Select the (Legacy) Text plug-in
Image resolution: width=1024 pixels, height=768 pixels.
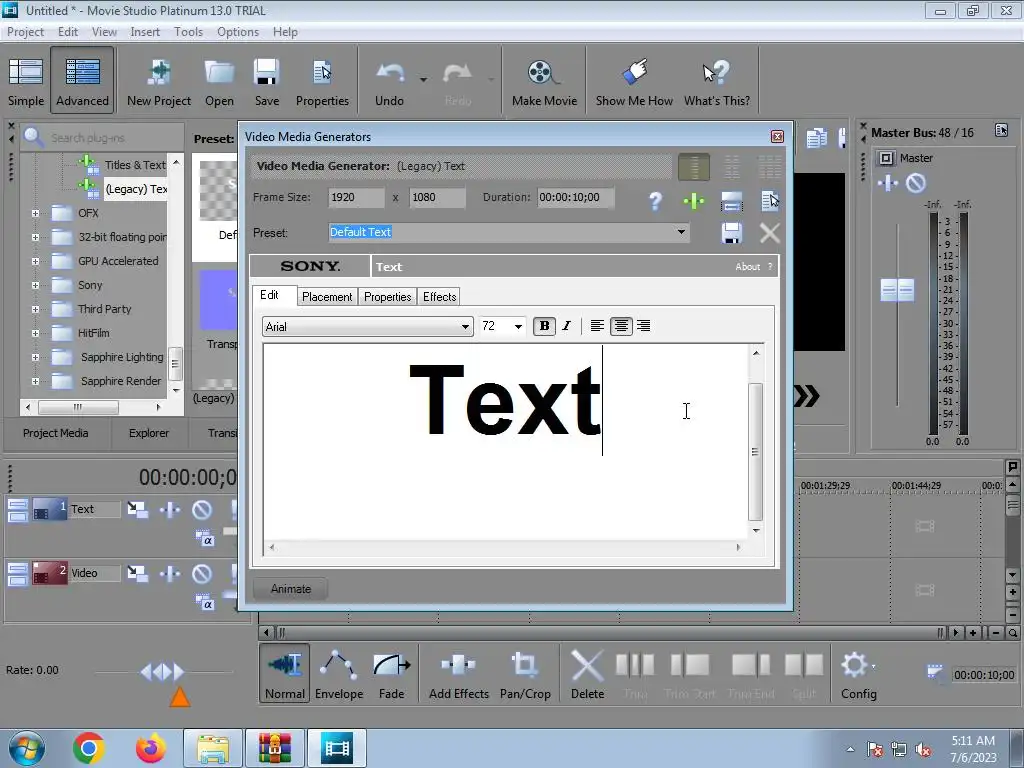[136, 189]
